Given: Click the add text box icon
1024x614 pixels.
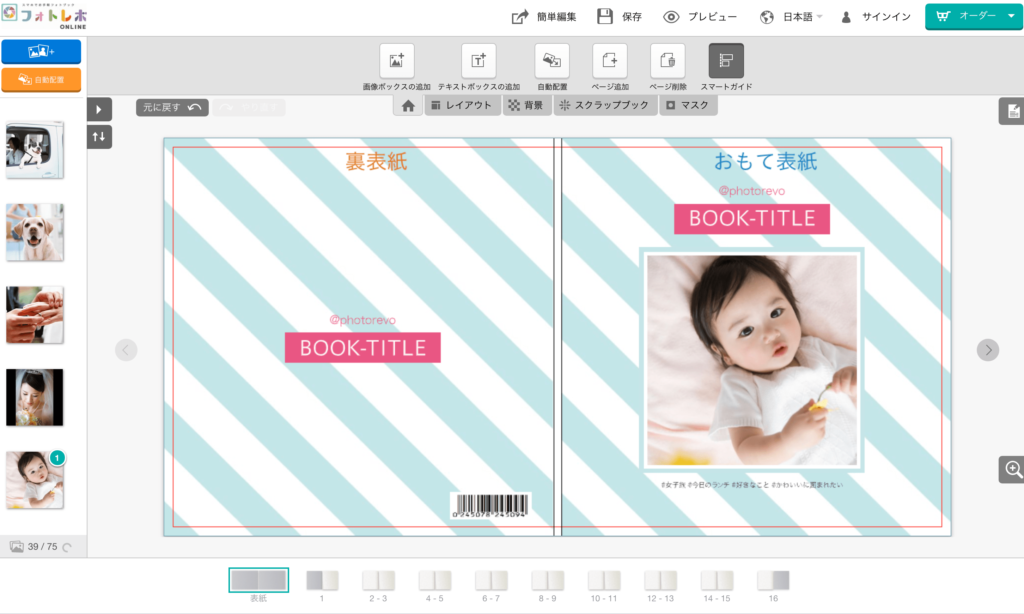Looking at the screenshot, I should (478, 61).
